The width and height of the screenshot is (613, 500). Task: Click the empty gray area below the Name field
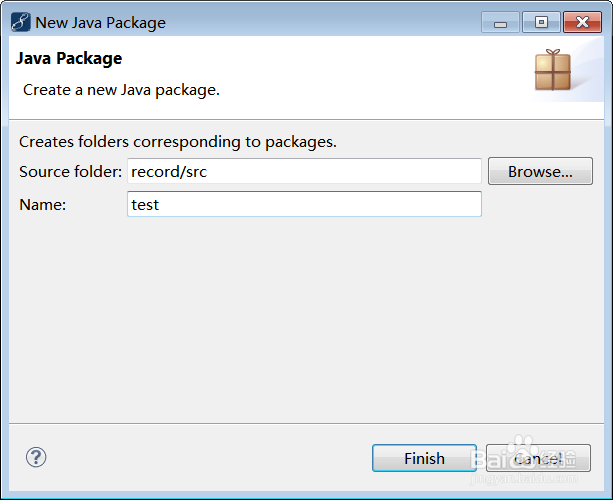pos(300,320)
